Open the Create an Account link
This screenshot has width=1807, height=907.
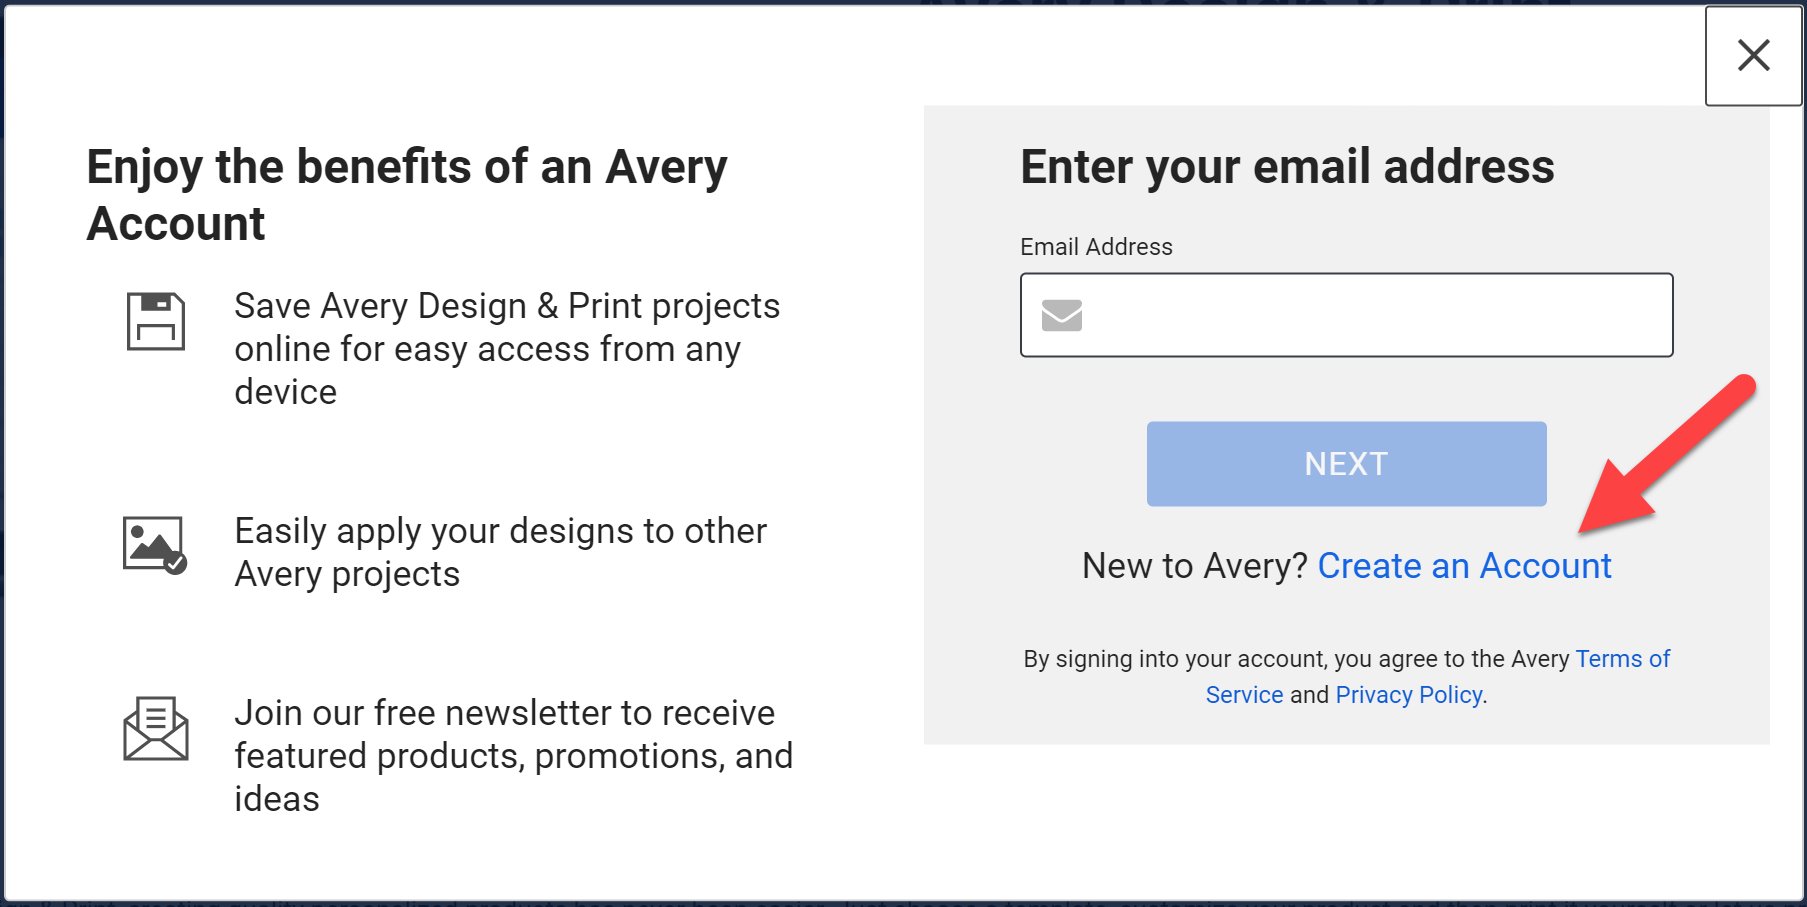[1464, 566]
